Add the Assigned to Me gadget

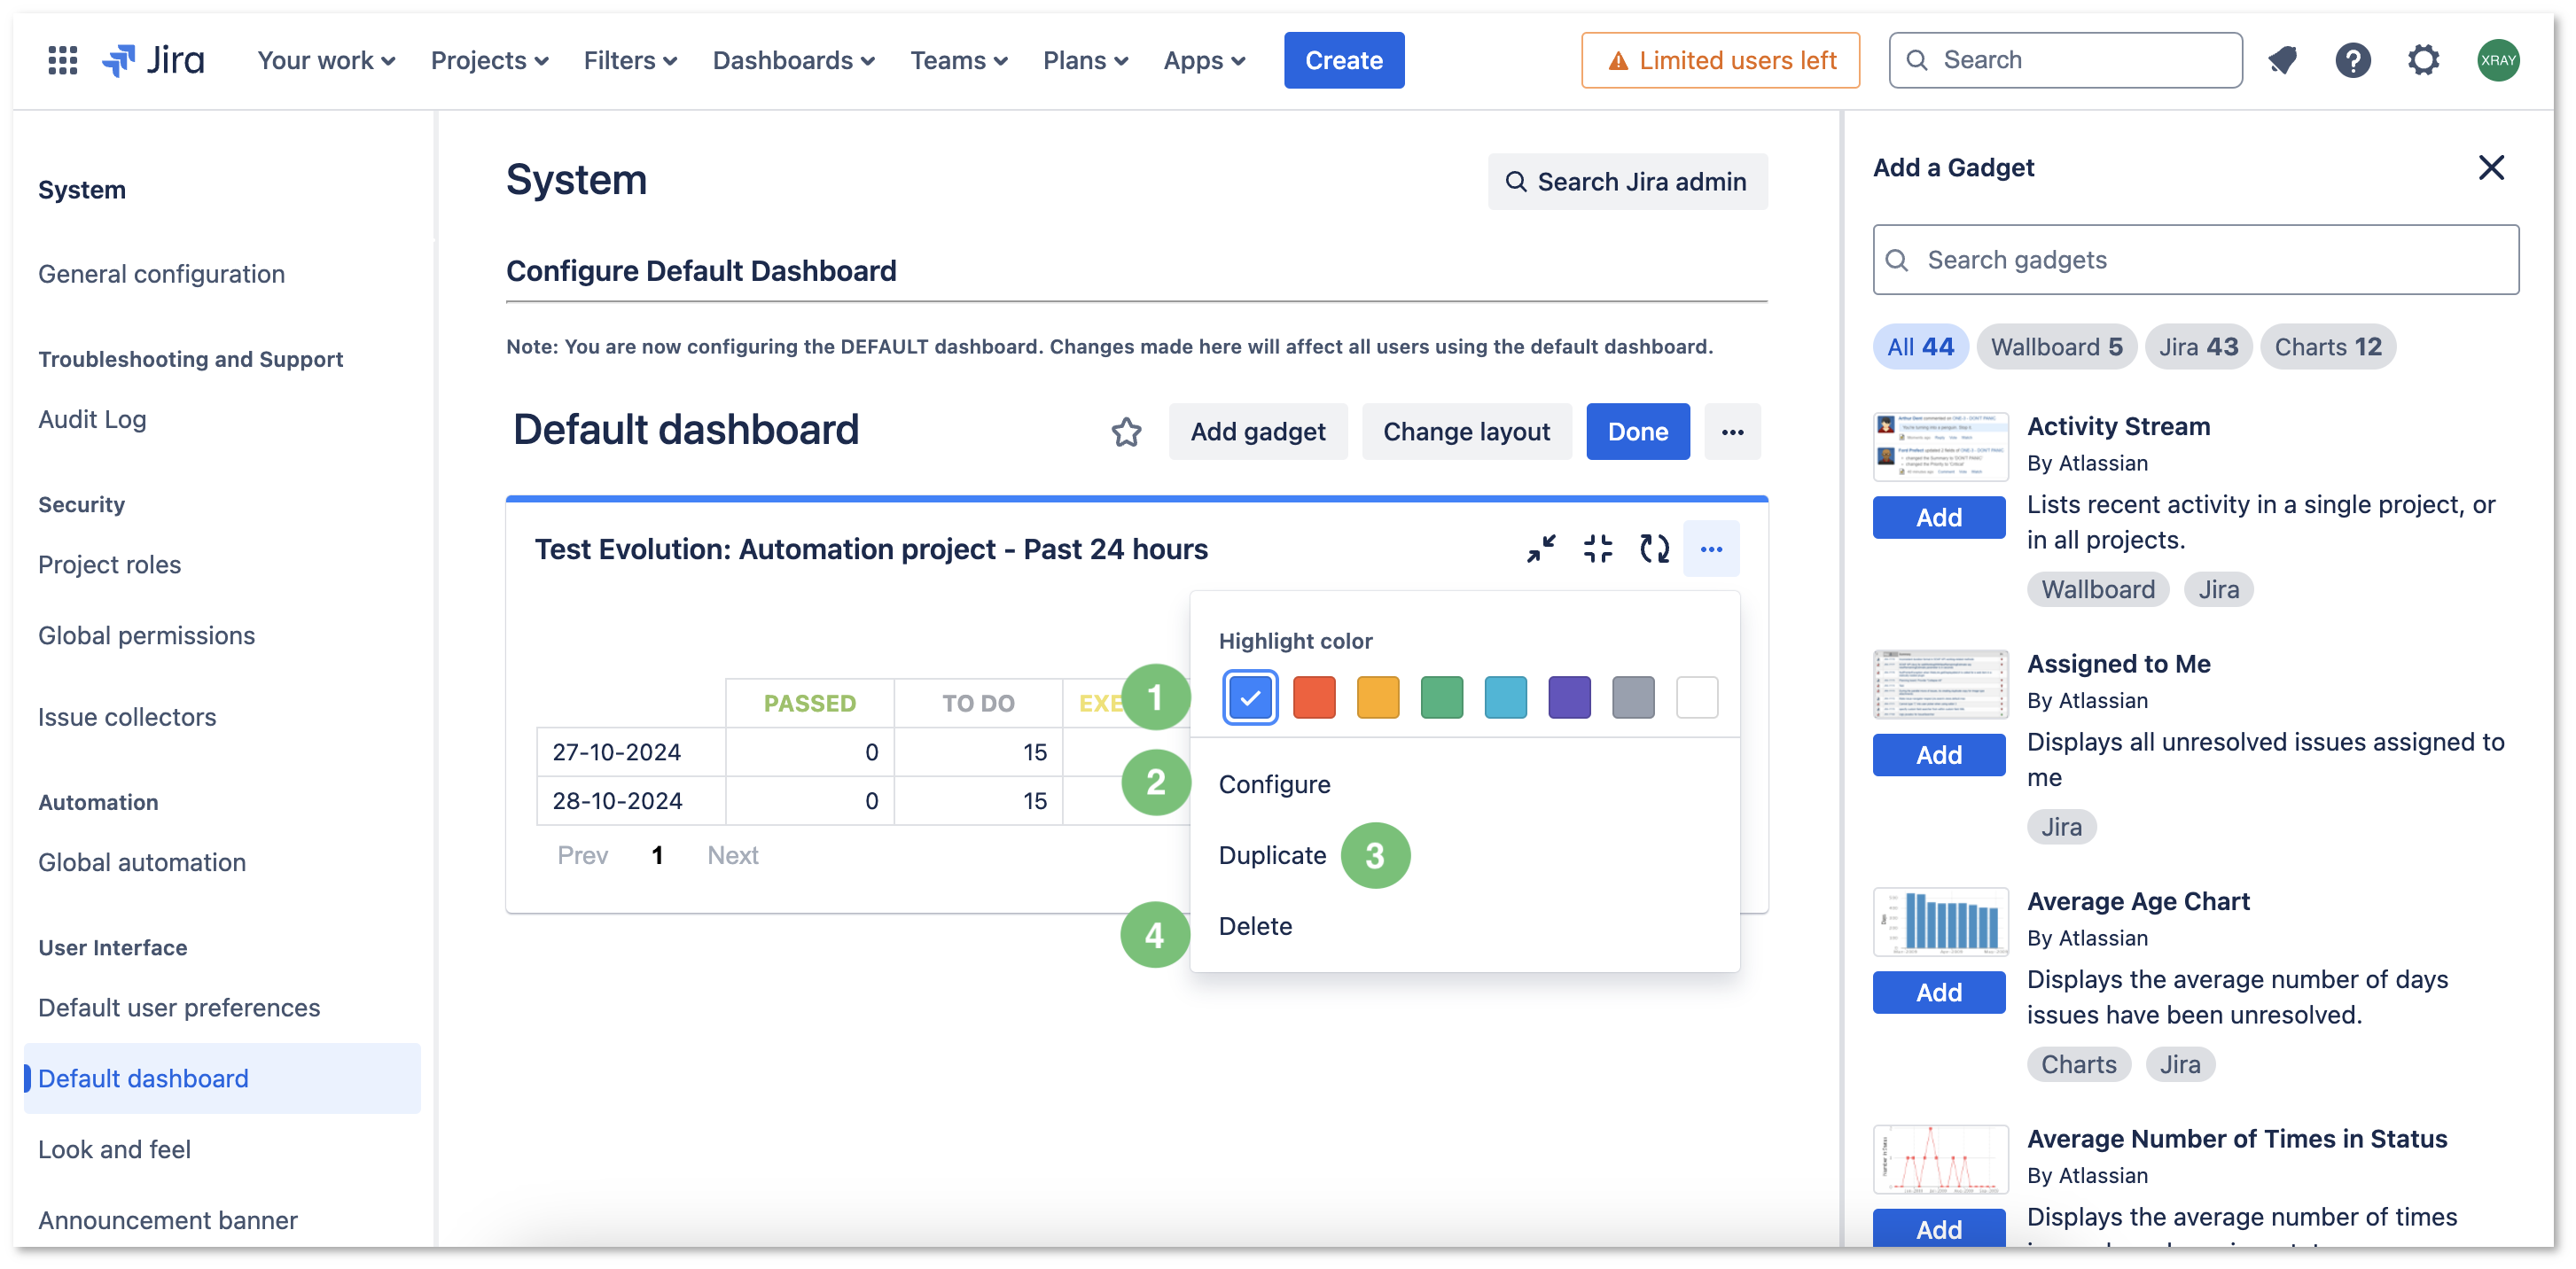[x=1938, y=755]
